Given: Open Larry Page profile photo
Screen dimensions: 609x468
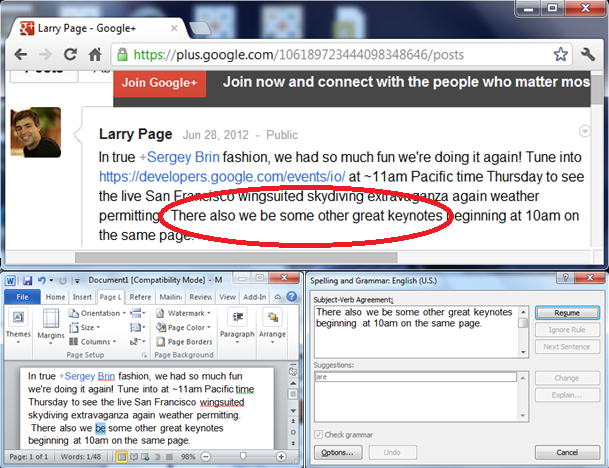Looking at the screenshot, I should [x=36, y=132].
